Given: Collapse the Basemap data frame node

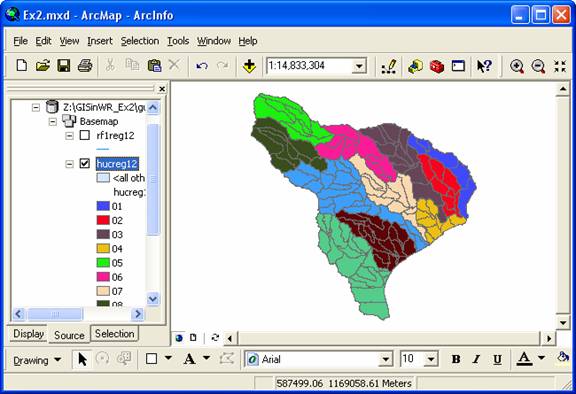Looking at the screenshot, I should (x=53, y=122).
